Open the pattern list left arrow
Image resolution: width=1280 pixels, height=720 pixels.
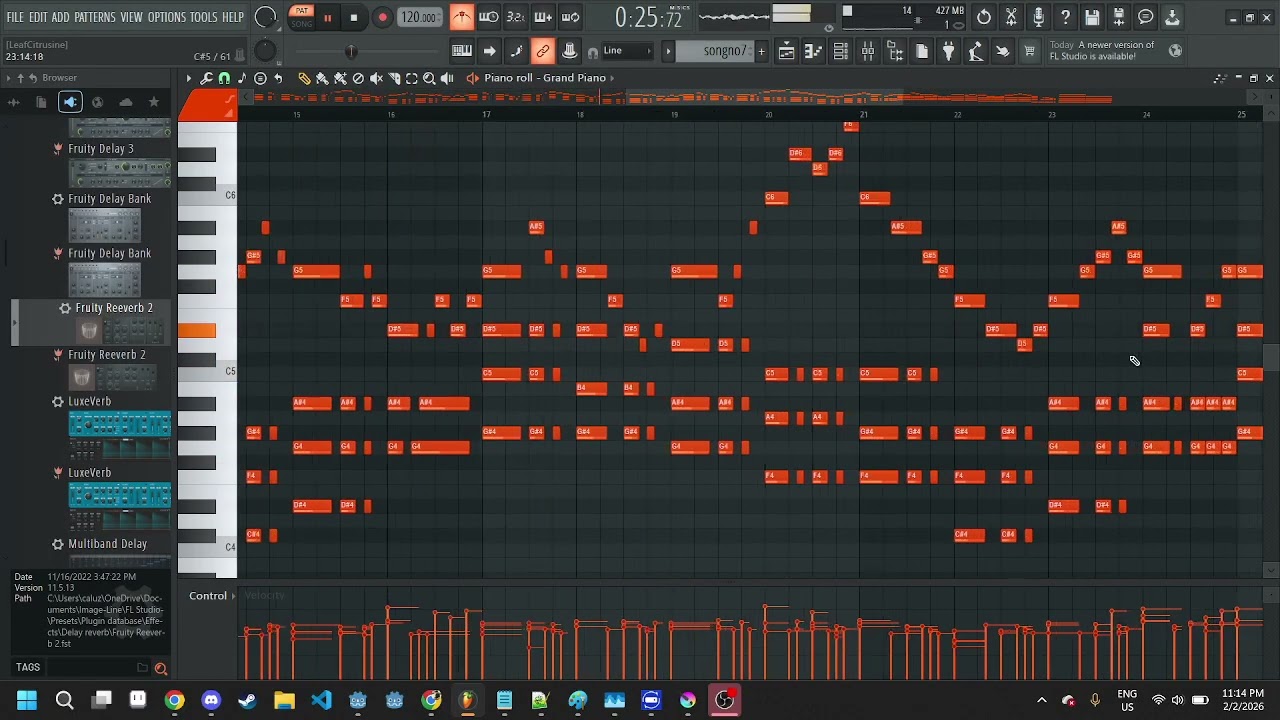668,51
